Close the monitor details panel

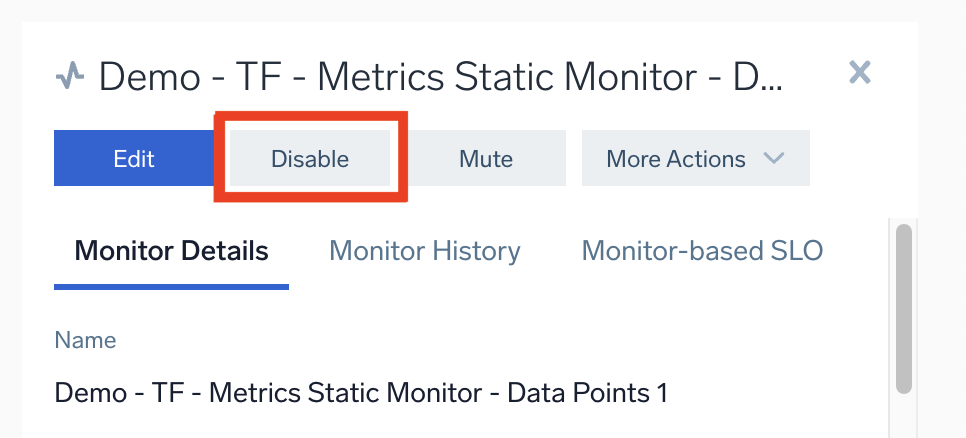click(x=859, y=72)
